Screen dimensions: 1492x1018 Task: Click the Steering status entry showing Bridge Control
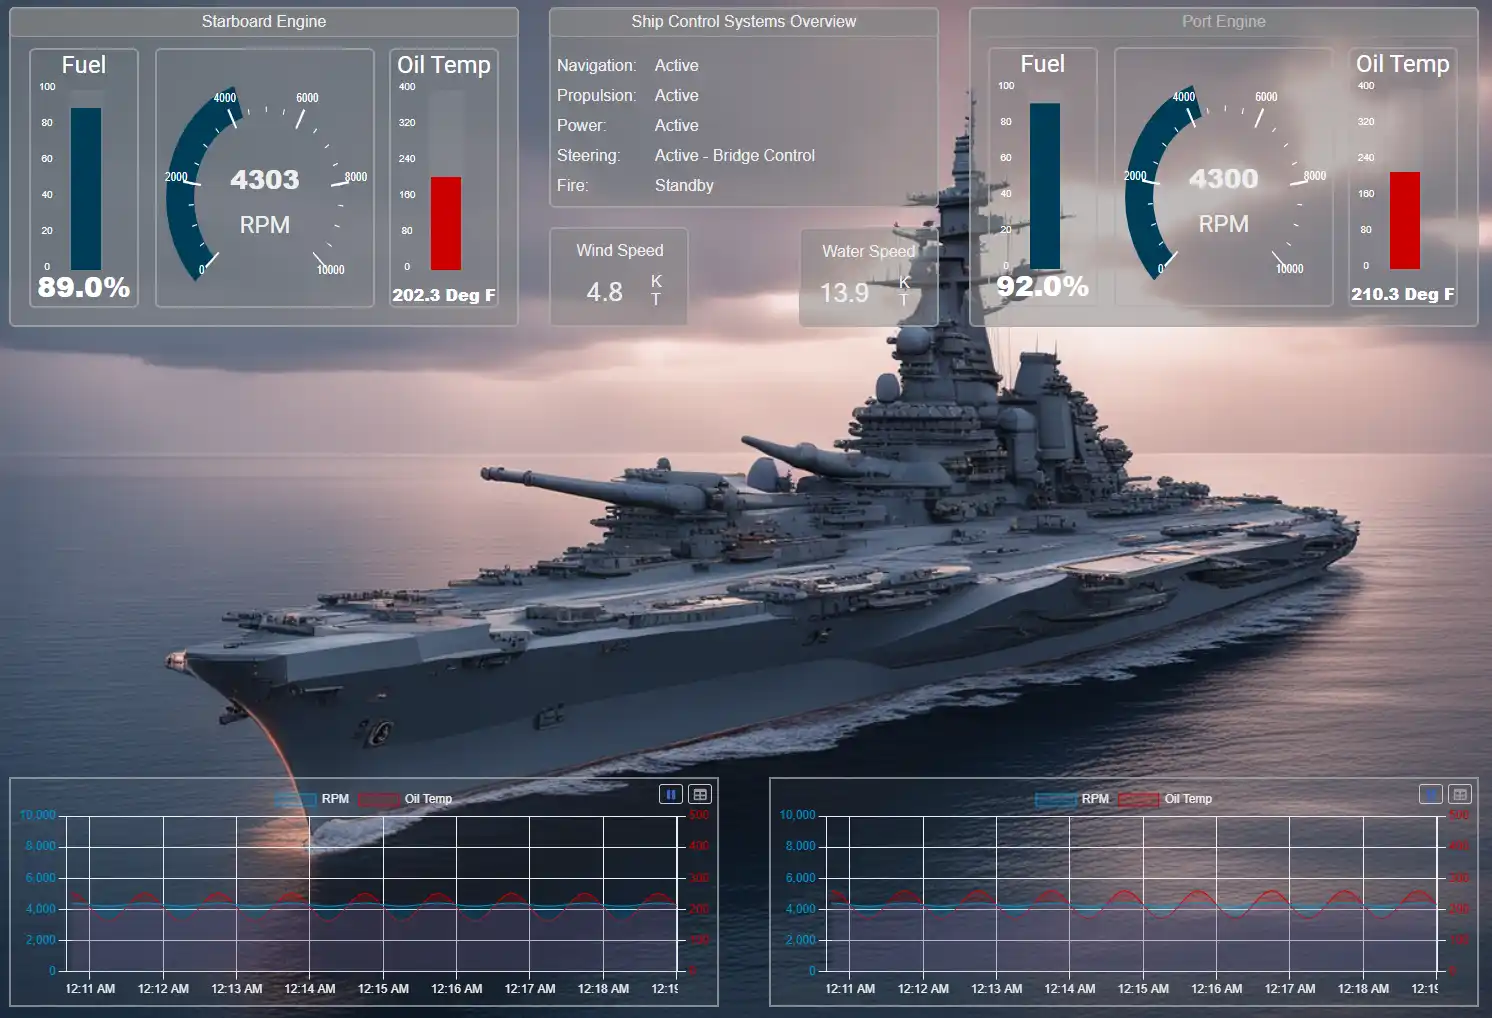(734, 155)
